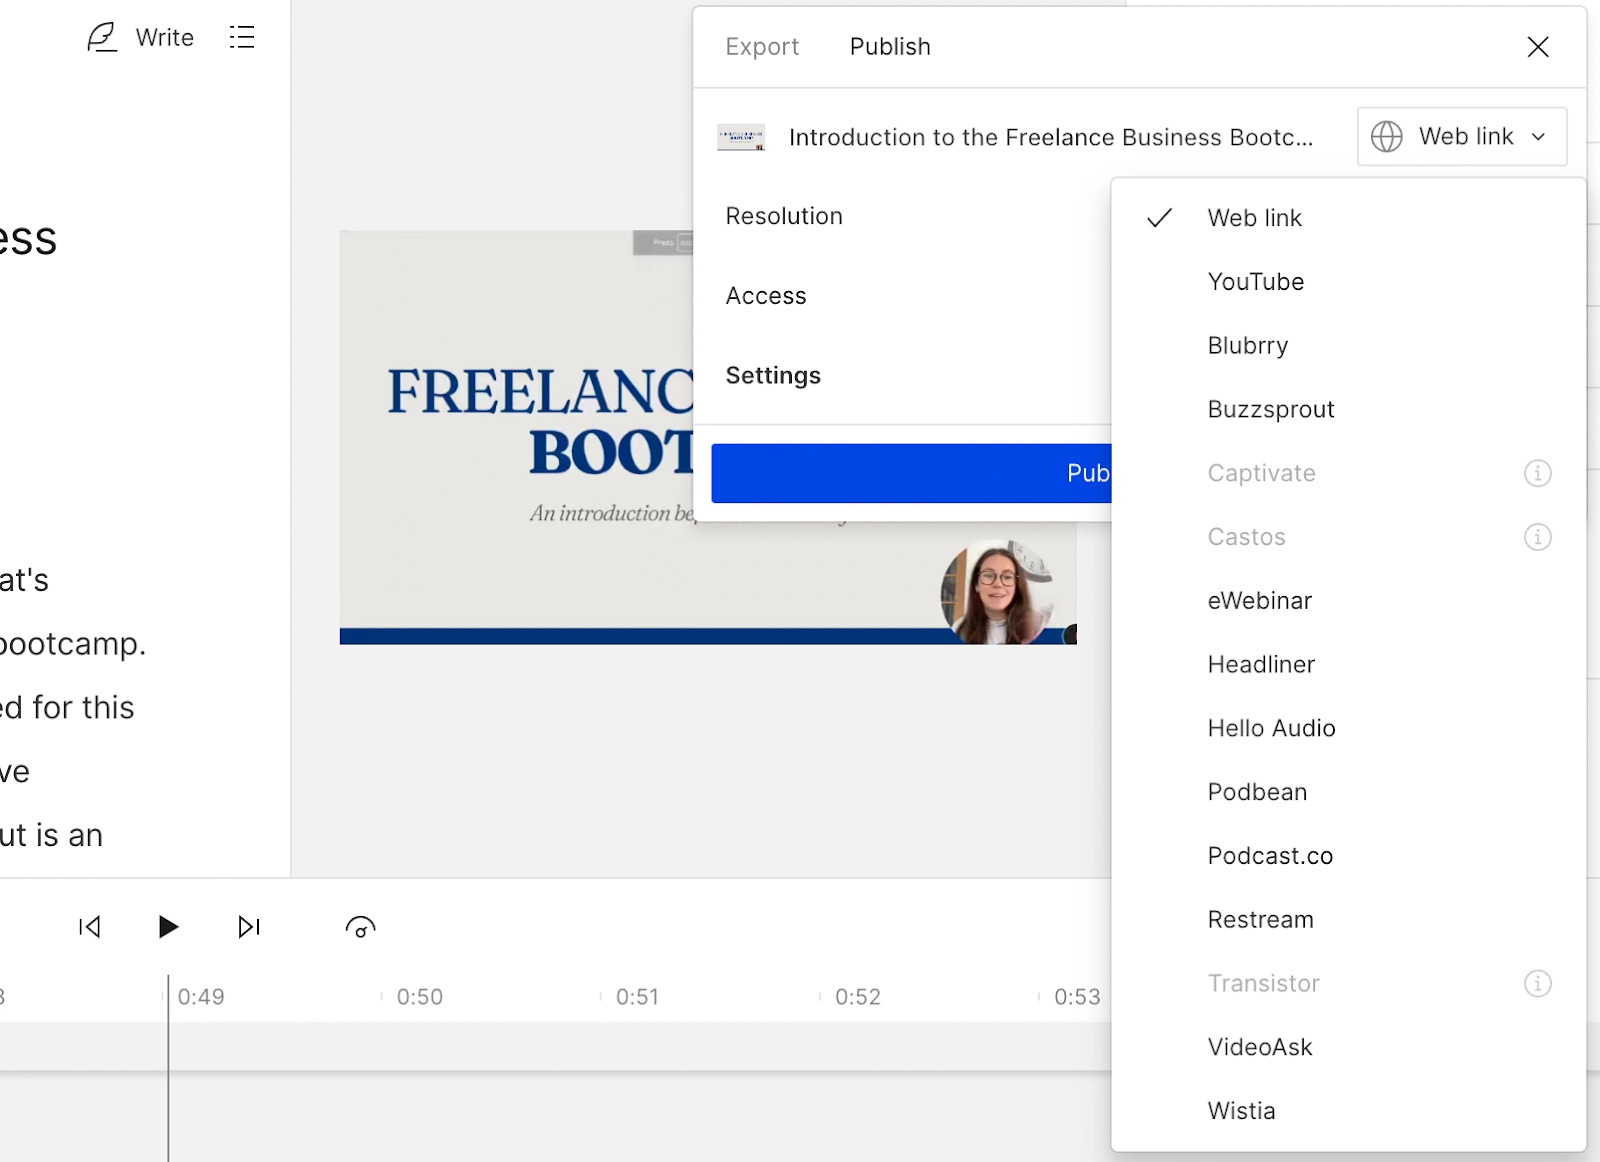Open the playback speed gauge icon
Viewport: 1600px width, 1162px height.
360,928
